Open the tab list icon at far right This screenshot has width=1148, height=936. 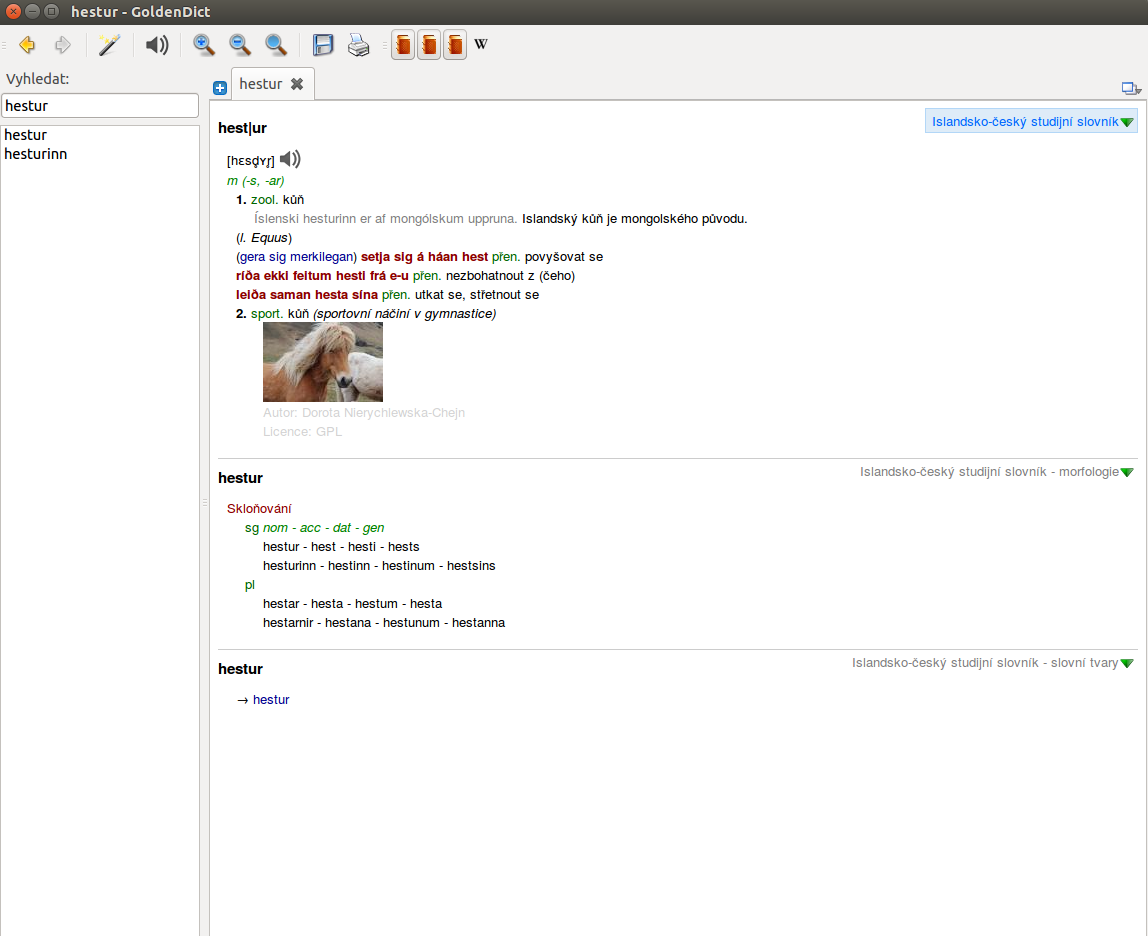(x=1131, y=89)
